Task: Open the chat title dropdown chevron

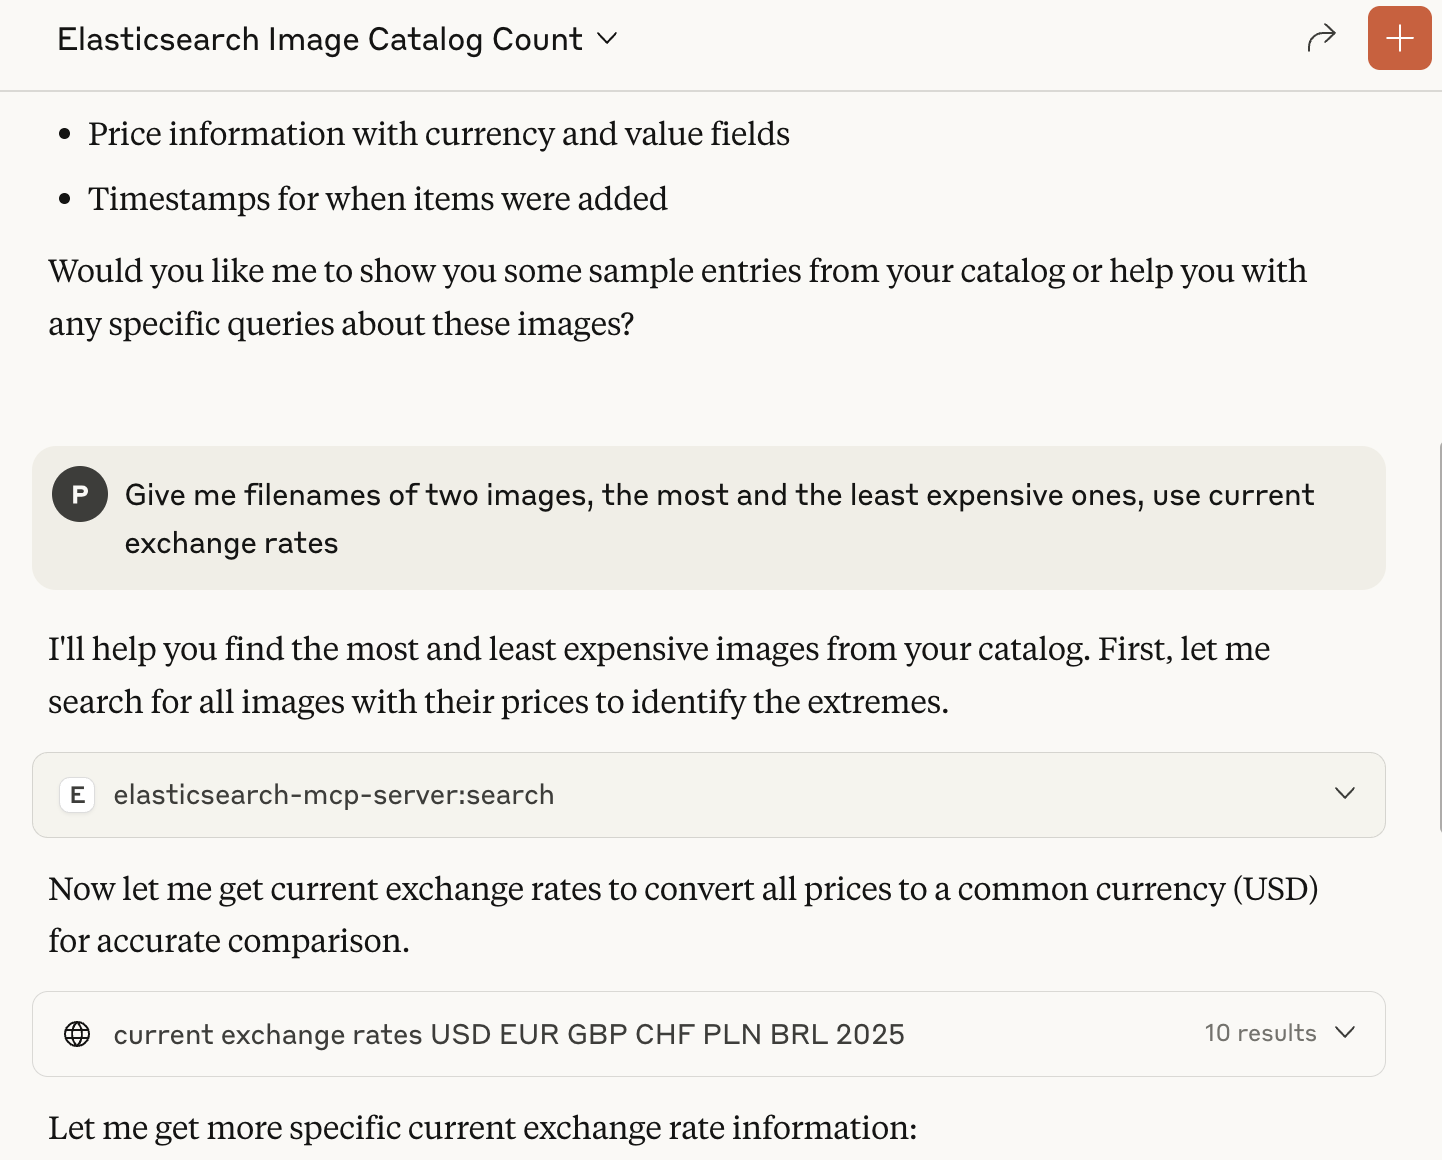Action: (x=607, y=39)
